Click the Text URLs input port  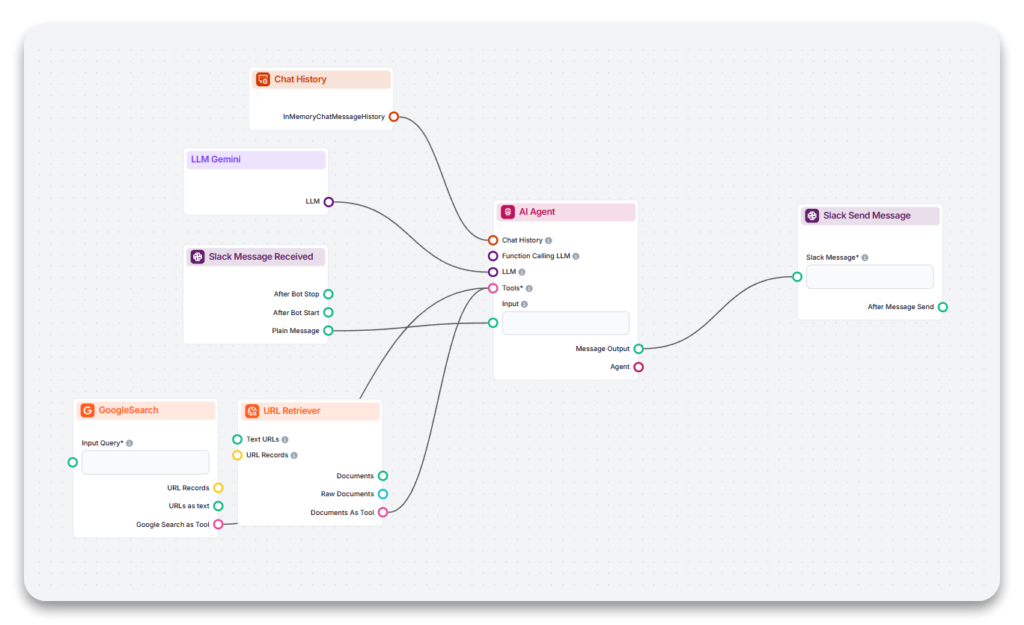coord(237,440)
